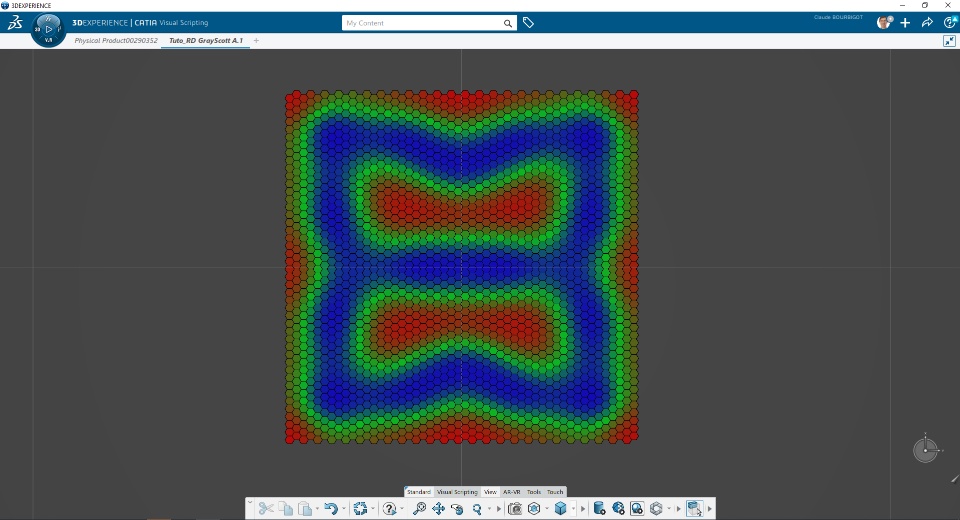Viewport: 960px width, 520px height.
Task: Click the Cut scissors icon
Action: pyautogui.click(x=266, y=508)
